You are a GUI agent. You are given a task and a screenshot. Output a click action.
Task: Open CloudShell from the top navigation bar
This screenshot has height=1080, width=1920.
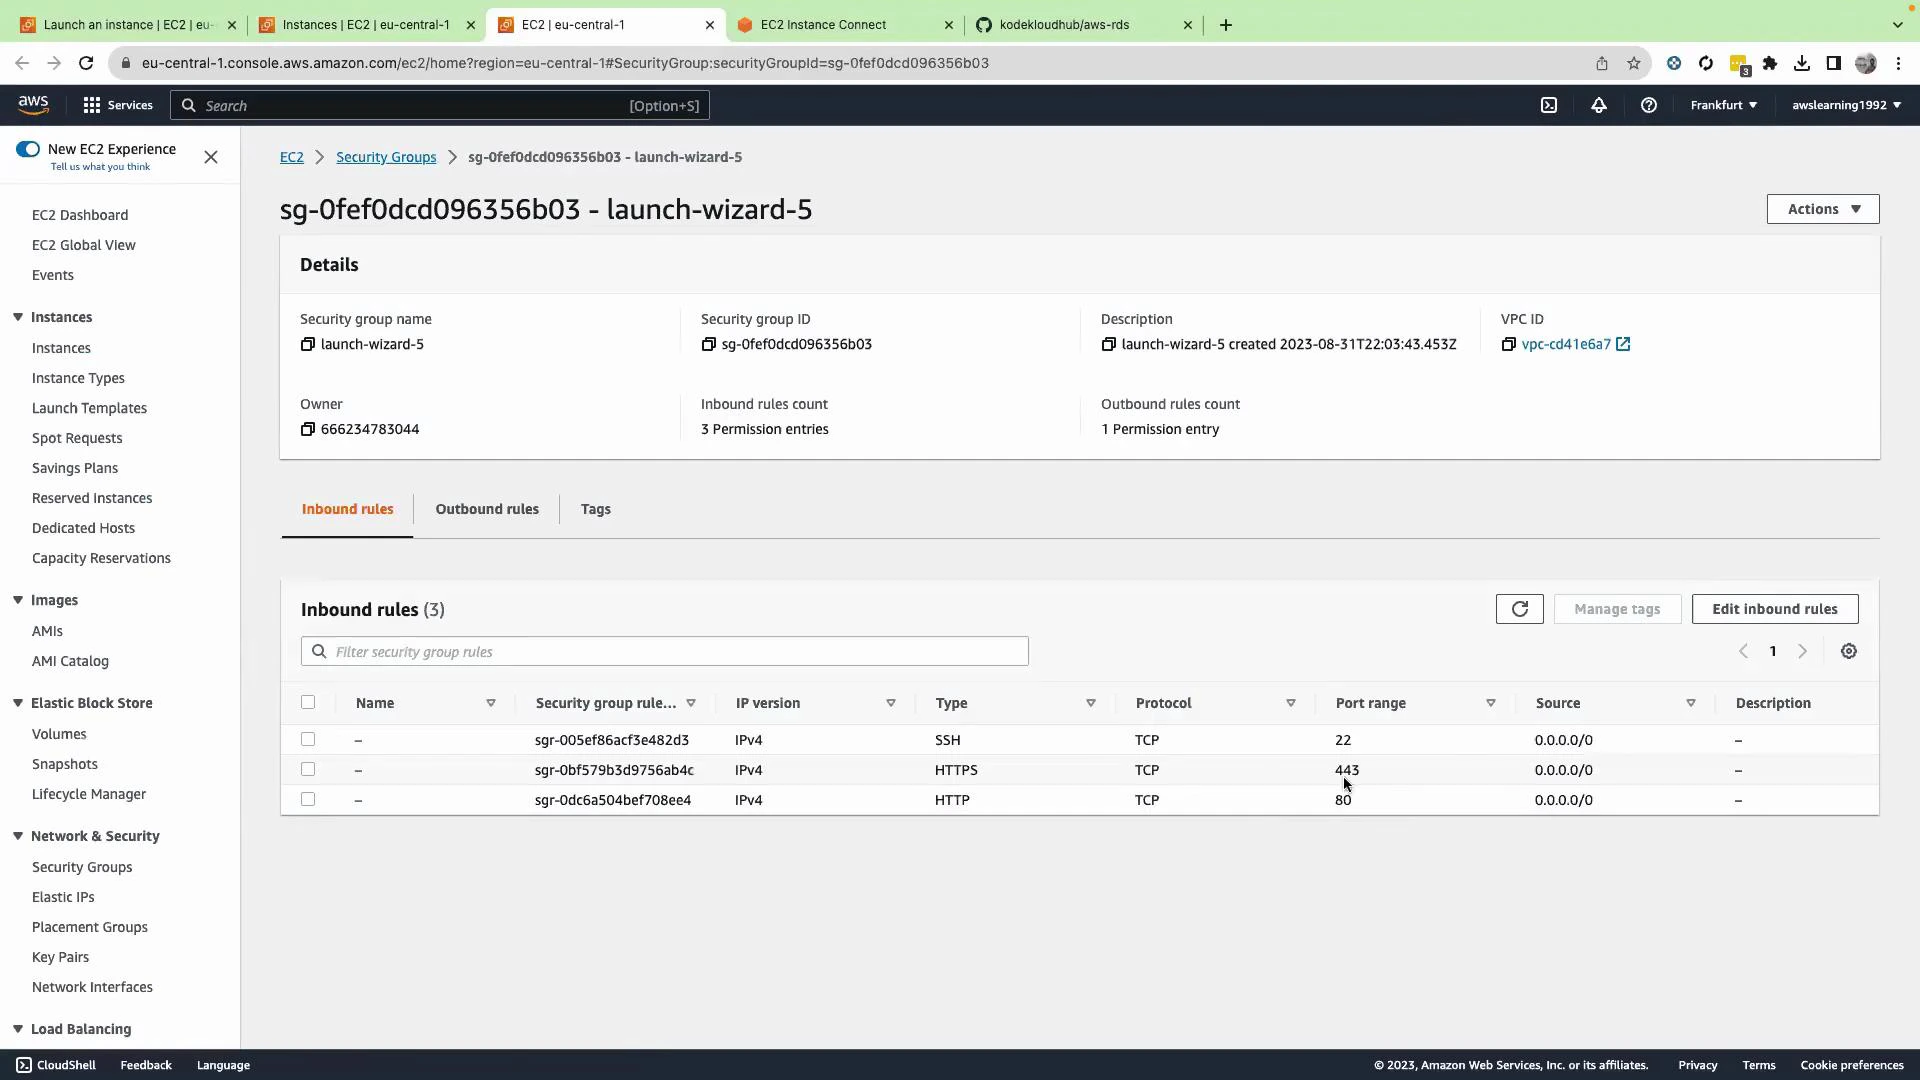tap(1550, 105)
